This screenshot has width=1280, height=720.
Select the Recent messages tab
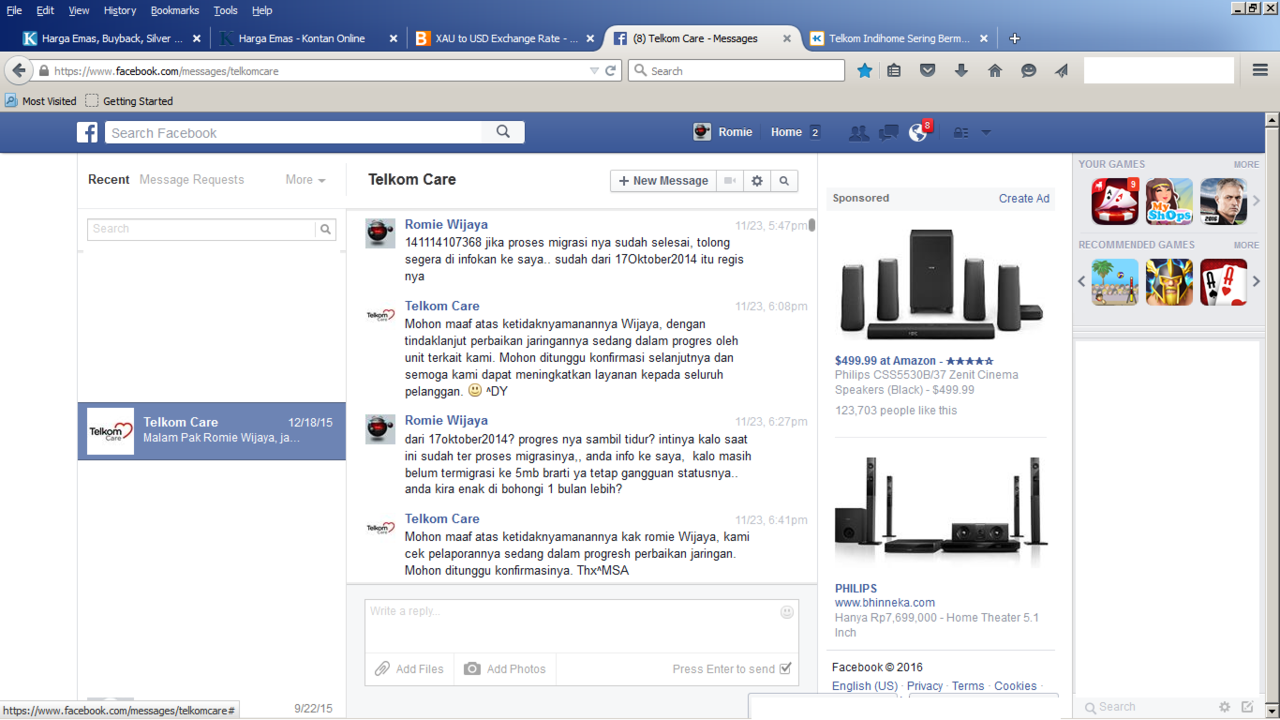pos(109,180)
